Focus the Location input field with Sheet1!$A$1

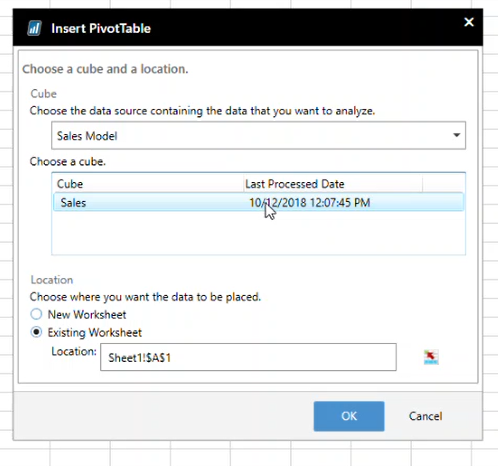(248, 357)
